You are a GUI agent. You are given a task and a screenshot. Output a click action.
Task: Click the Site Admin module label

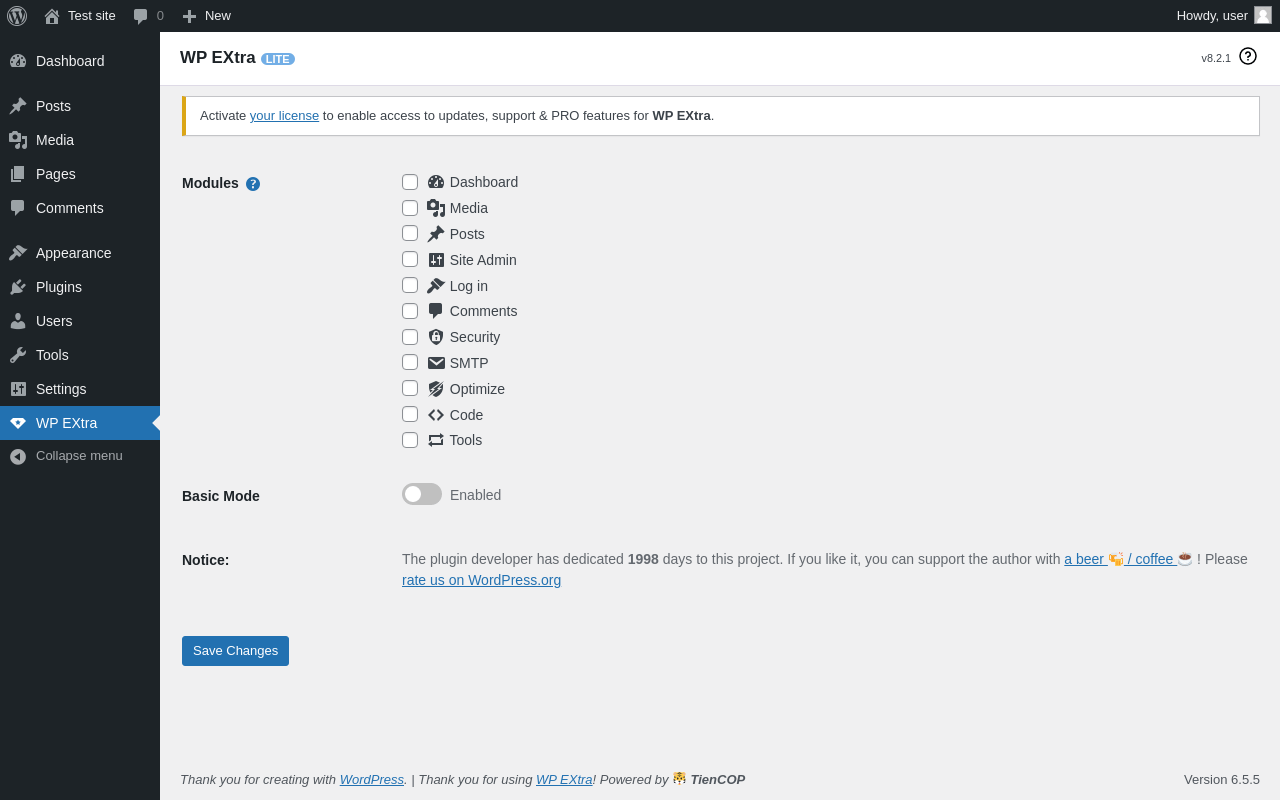pyautogui.click(x=483, y=260)
